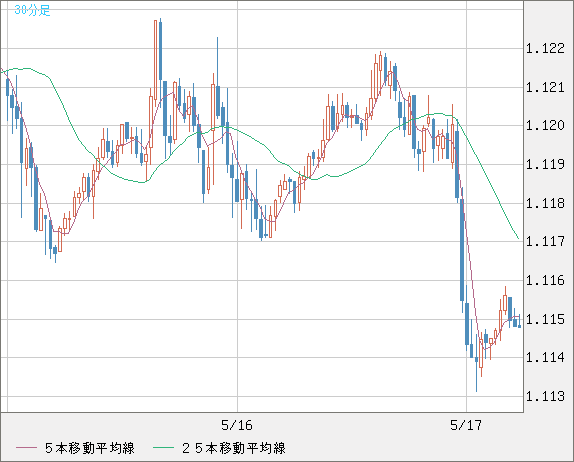Click the 5/16 date axis label
Viewport: 574px width, 462px height.
point(237,425)
